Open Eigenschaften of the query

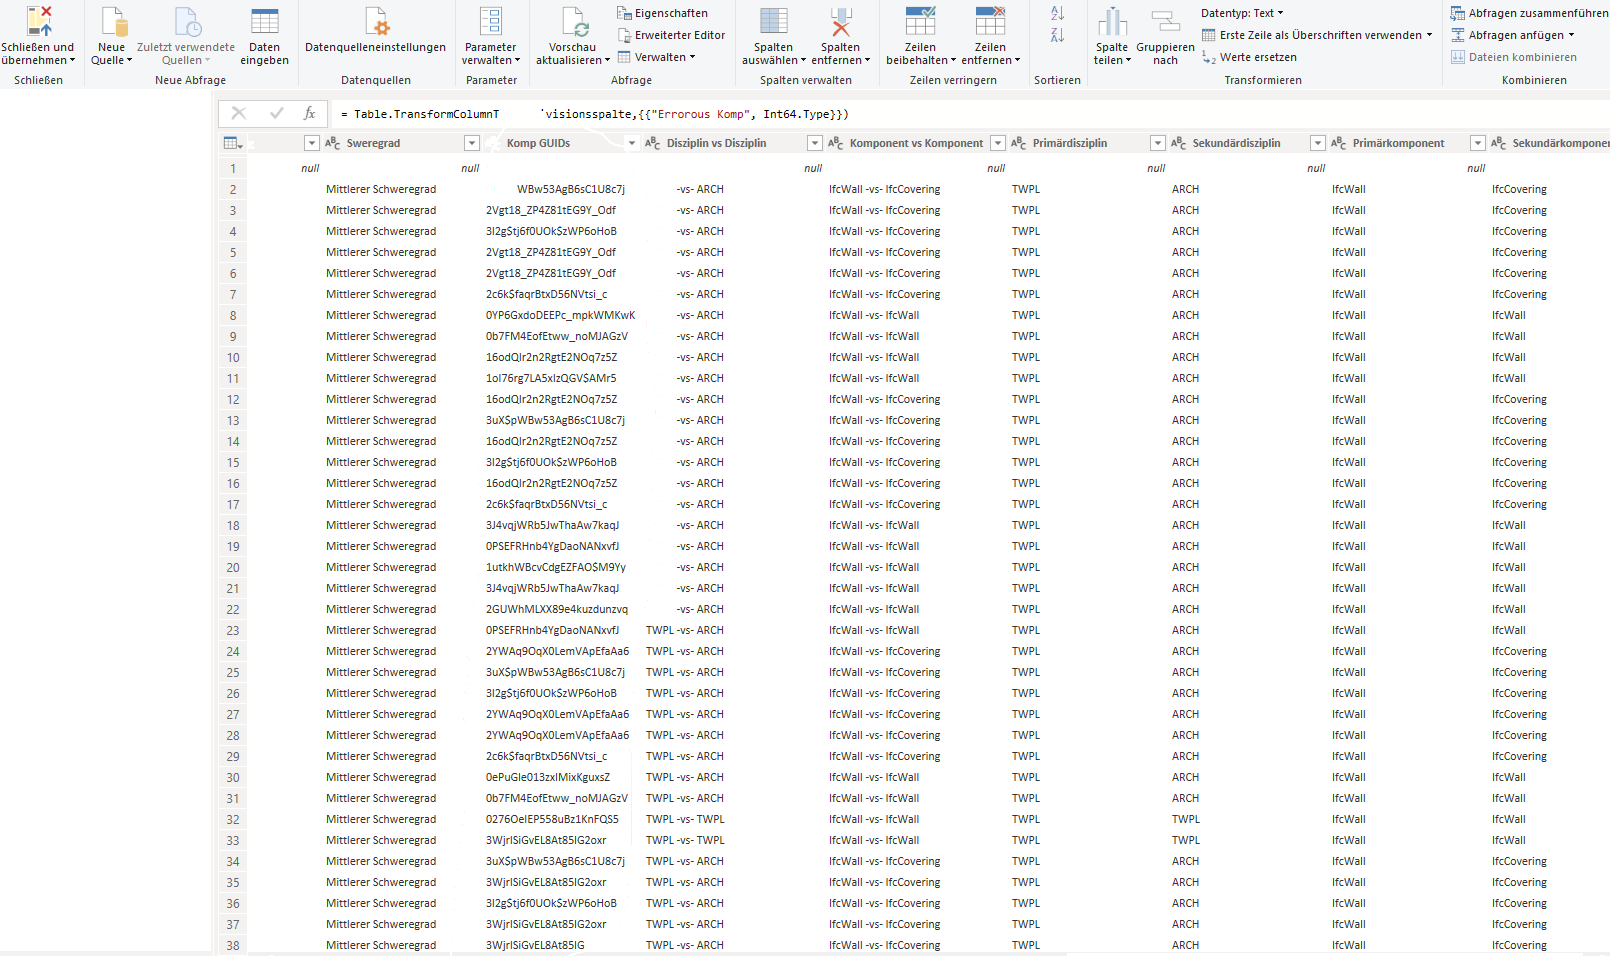662,13
